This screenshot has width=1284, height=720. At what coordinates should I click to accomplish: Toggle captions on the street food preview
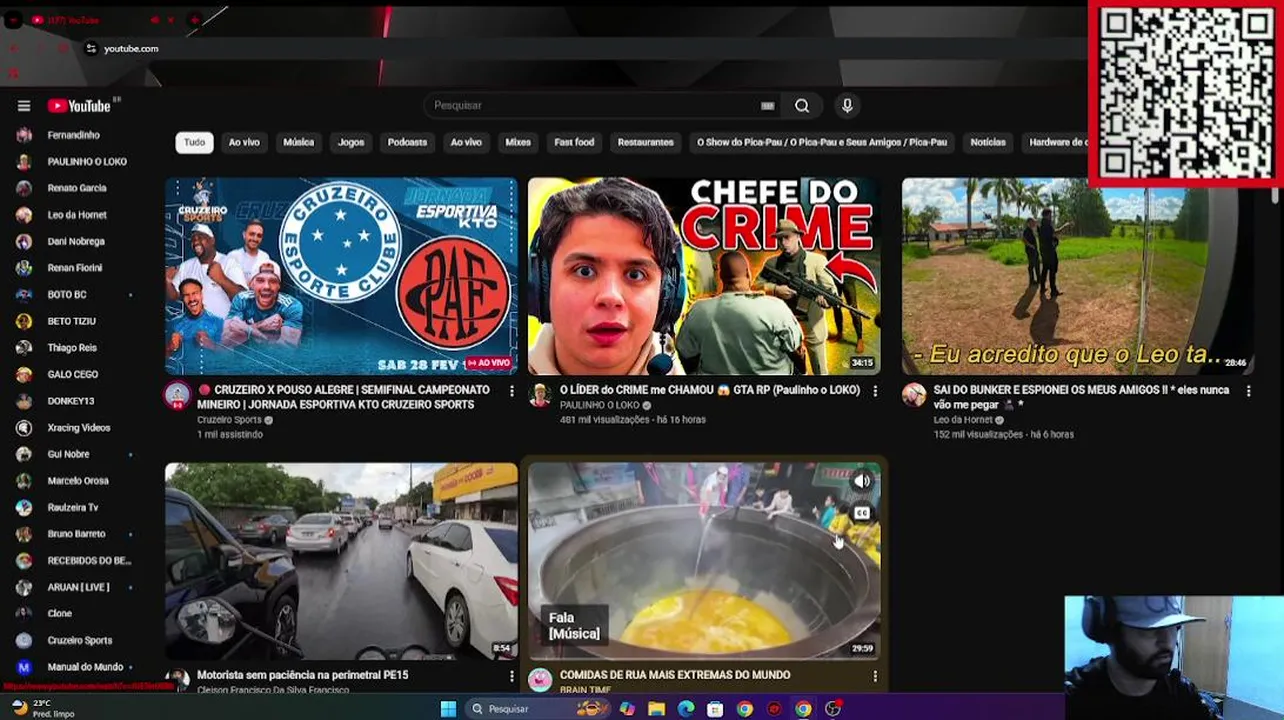pyautogui.click(x=862, y=513)
